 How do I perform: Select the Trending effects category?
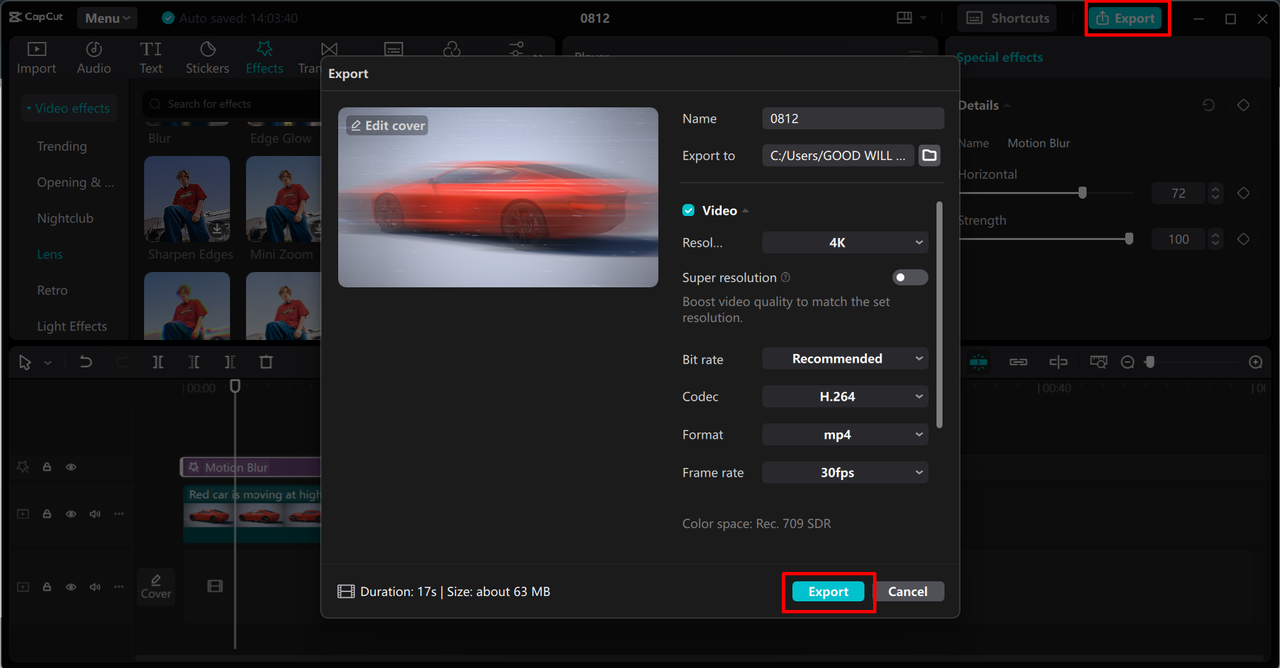click(x=62, y=146)
